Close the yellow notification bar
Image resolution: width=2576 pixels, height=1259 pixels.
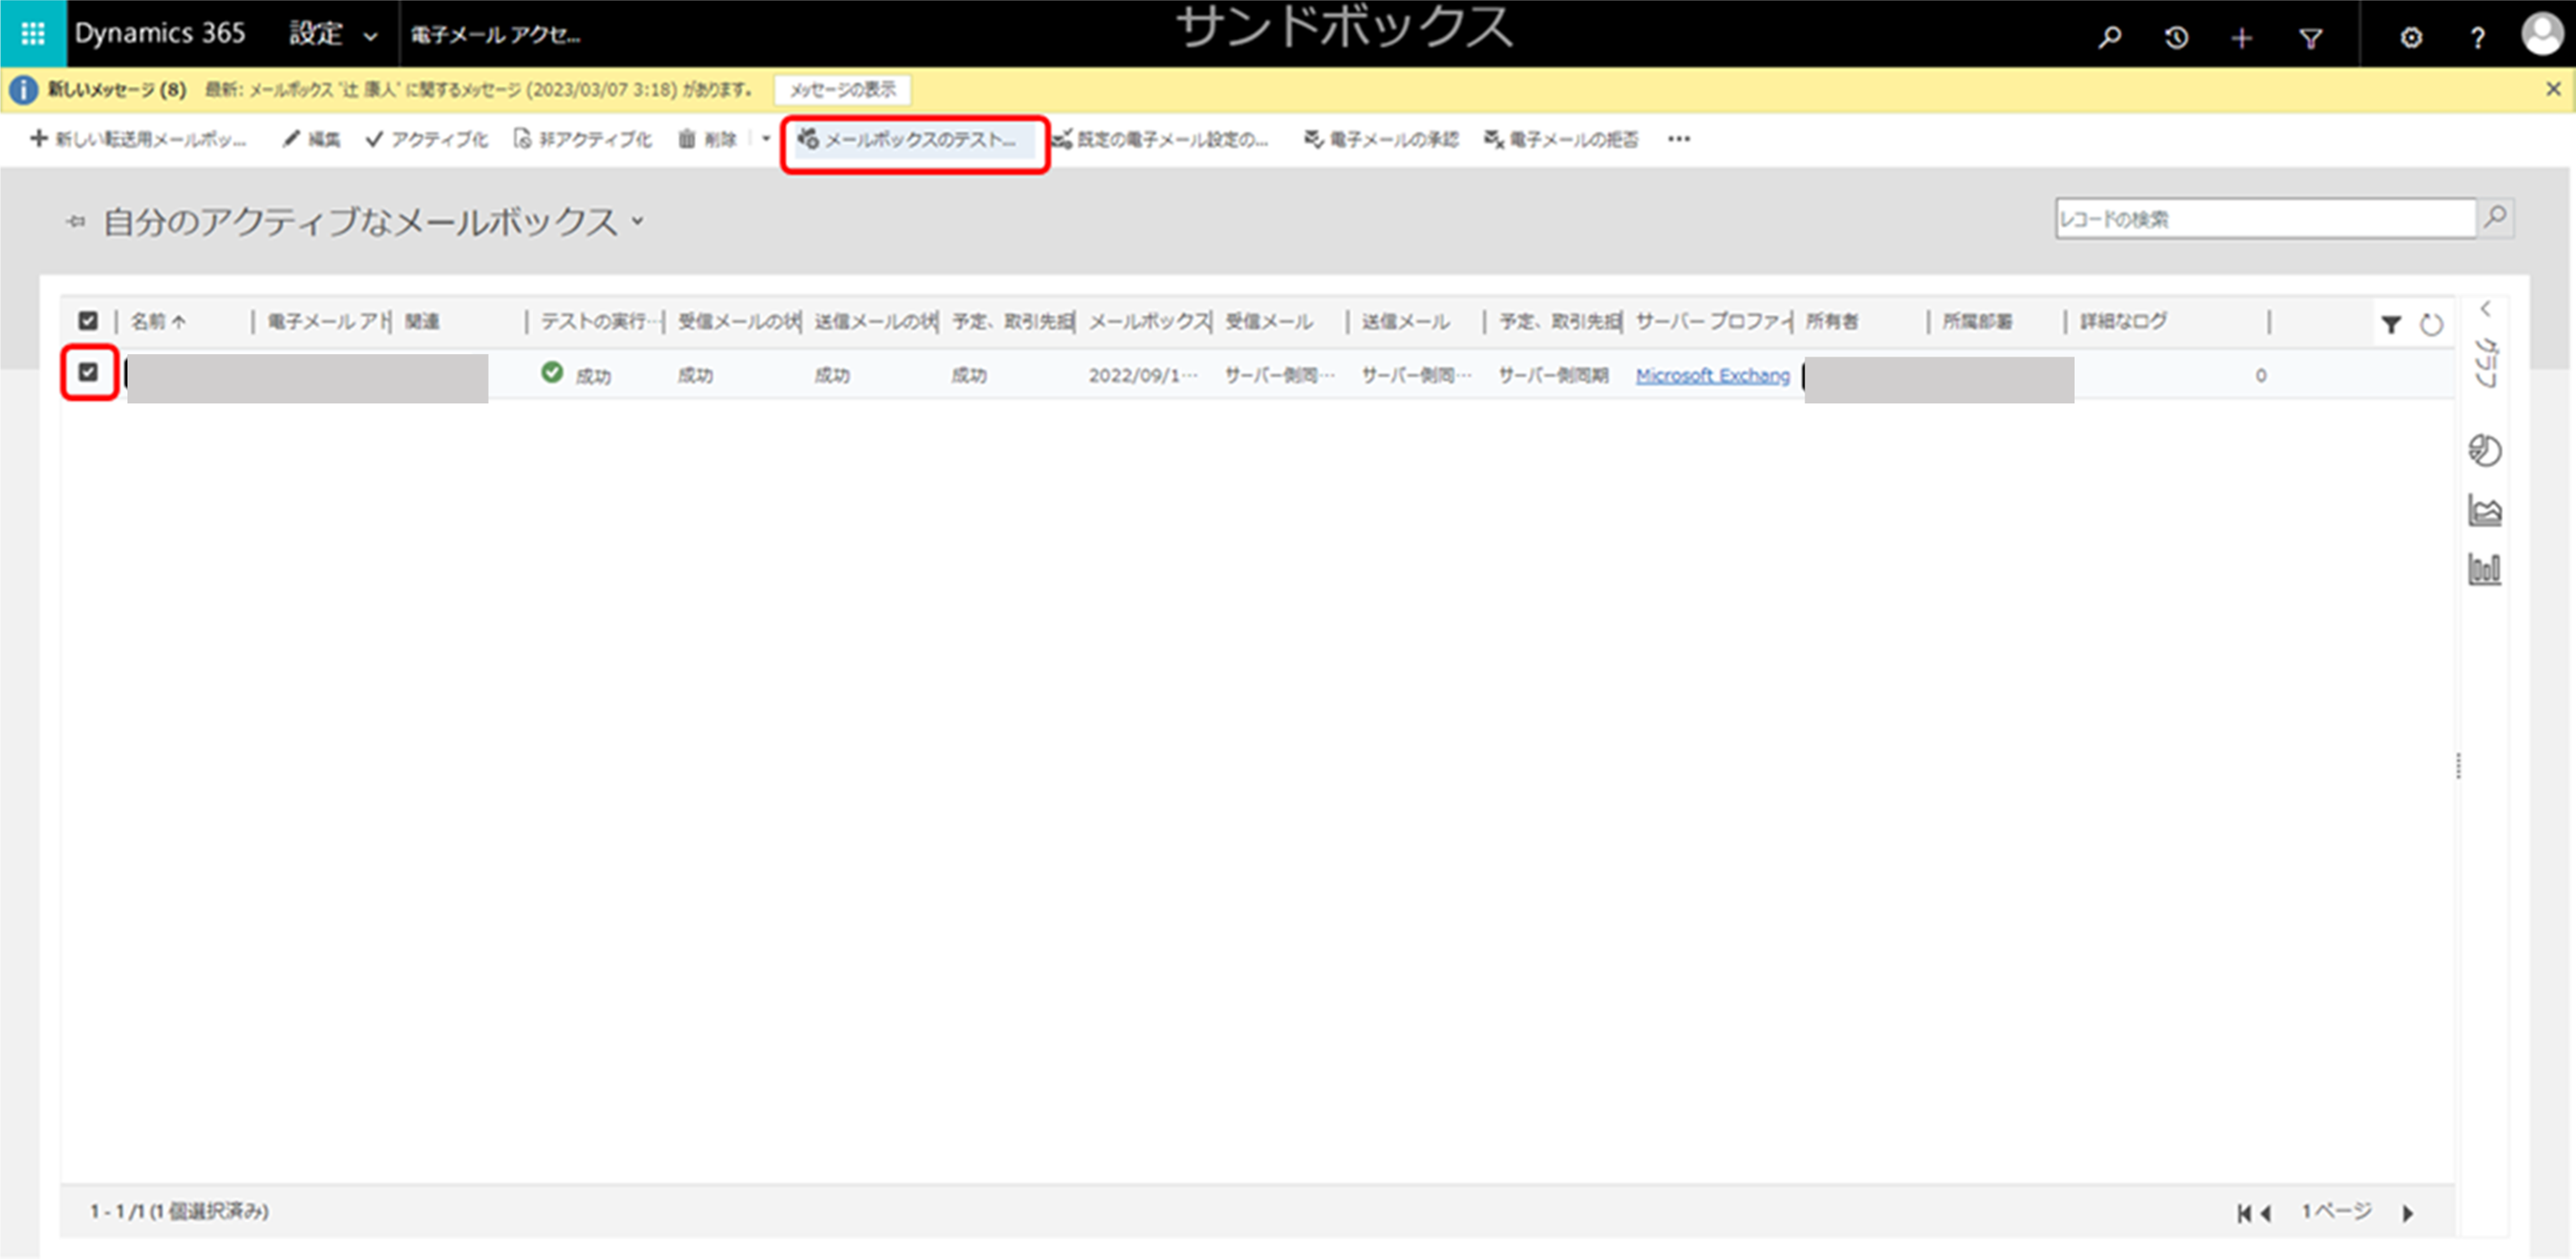click(2553, 89)
